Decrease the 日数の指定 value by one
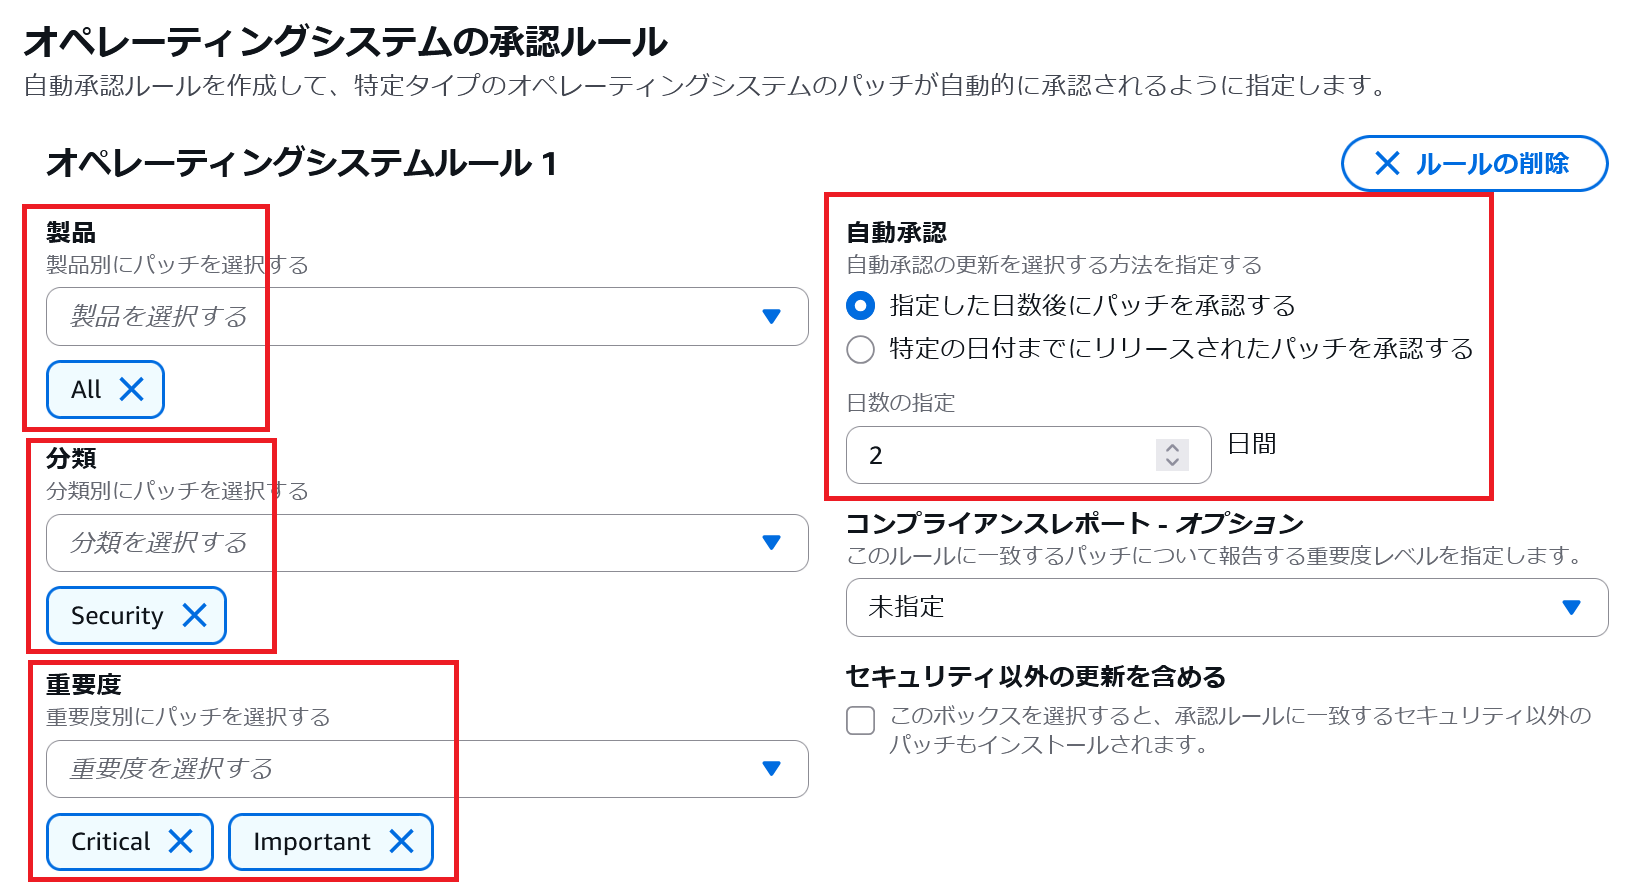The width and height of the screenshot is (1646, 895). click(x=1173, y=462)
